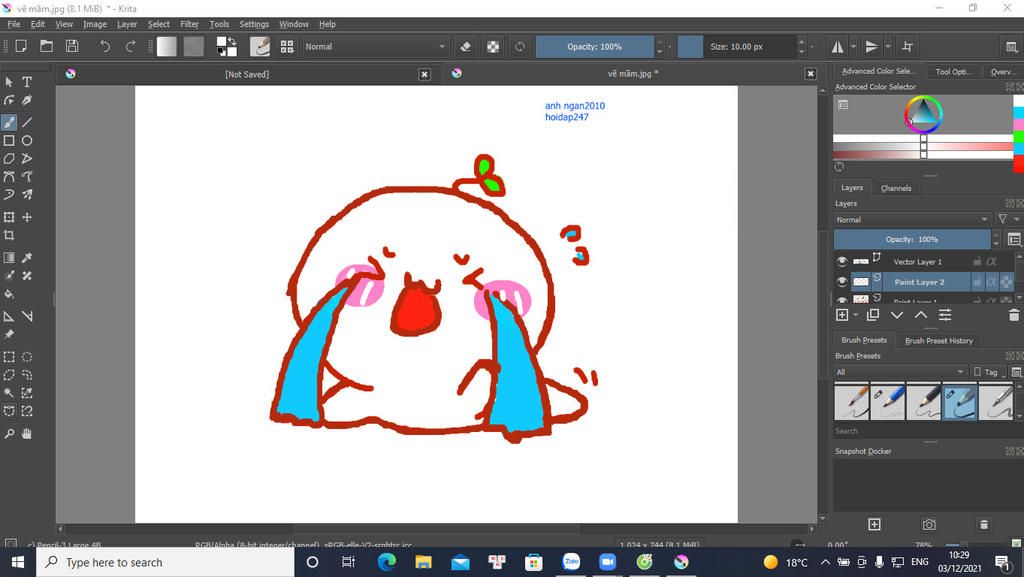Choose the Ellipse shape tool
Viewport: 1024px width, 577px height.
pyautogui.click(x=27, y=140)
